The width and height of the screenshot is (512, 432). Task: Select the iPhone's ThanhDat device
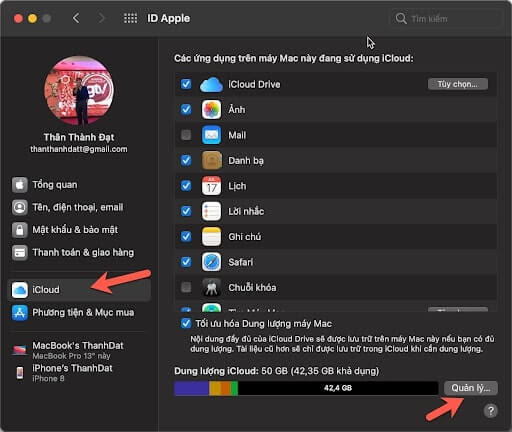(x=79, y=373)
